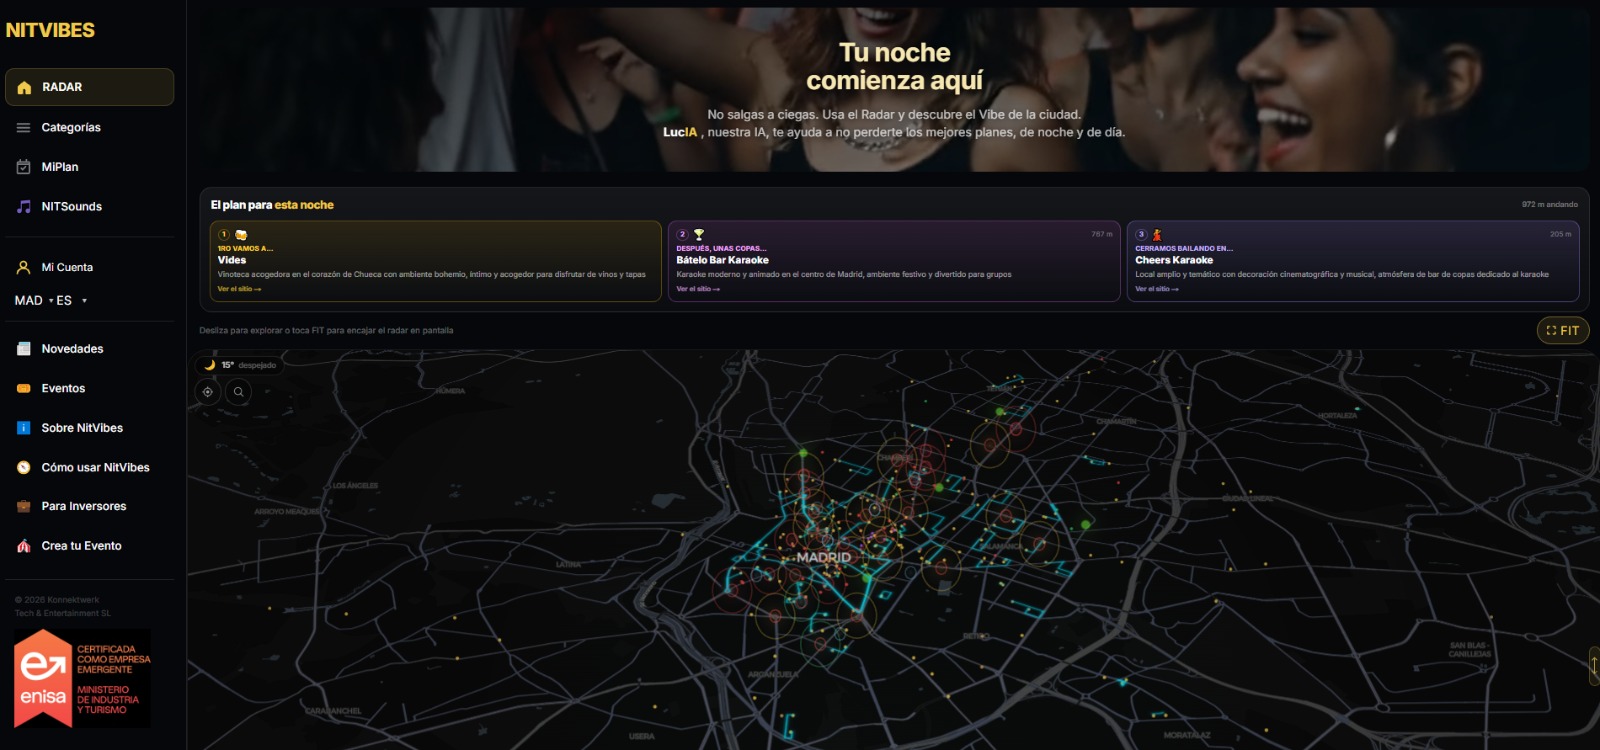This screenshot has width=1600, height=750.
Task: Click the circus tent icon beside Crea tu Evento
Action: click(x=24, y=546)
